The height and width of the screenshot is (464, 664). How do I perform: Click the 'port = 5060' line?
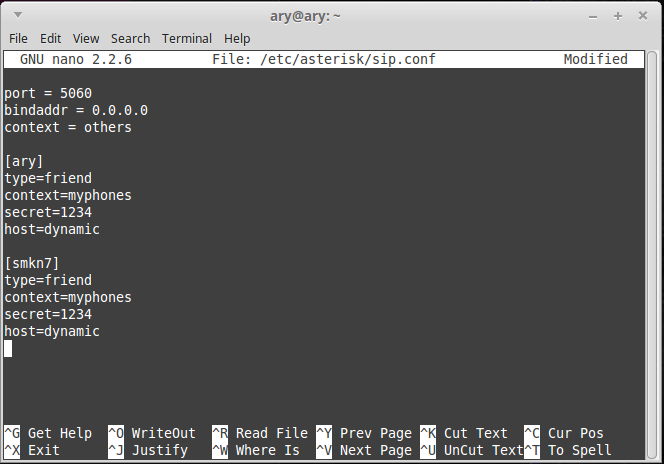[48, 93]
